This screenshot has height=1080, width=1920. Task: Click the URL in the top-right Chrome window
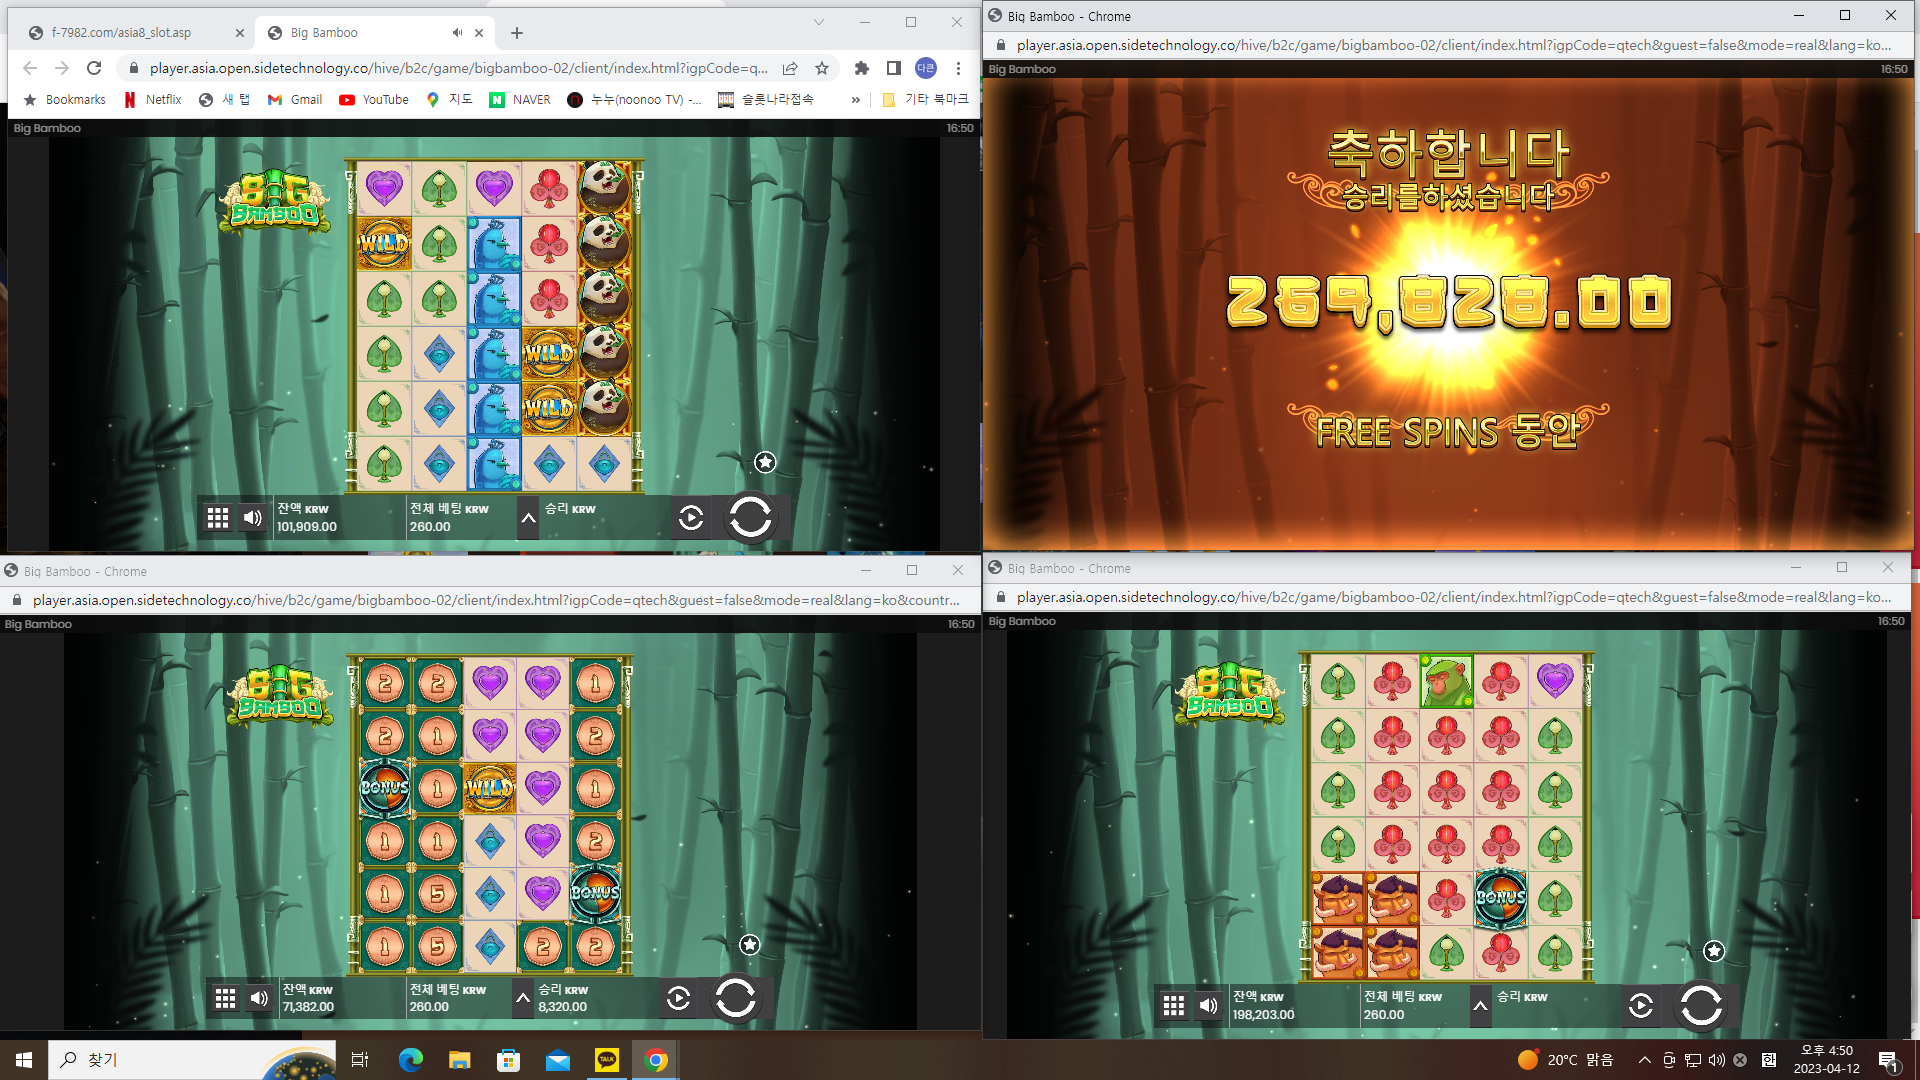tap(1454, 45)
